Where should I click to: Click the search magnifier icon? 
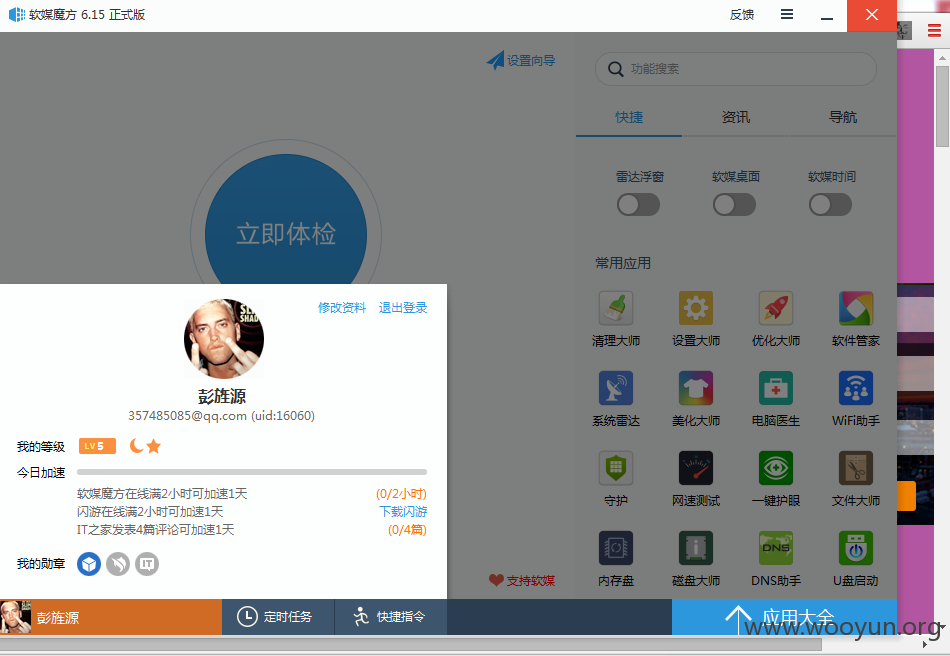tap(616, 69)
